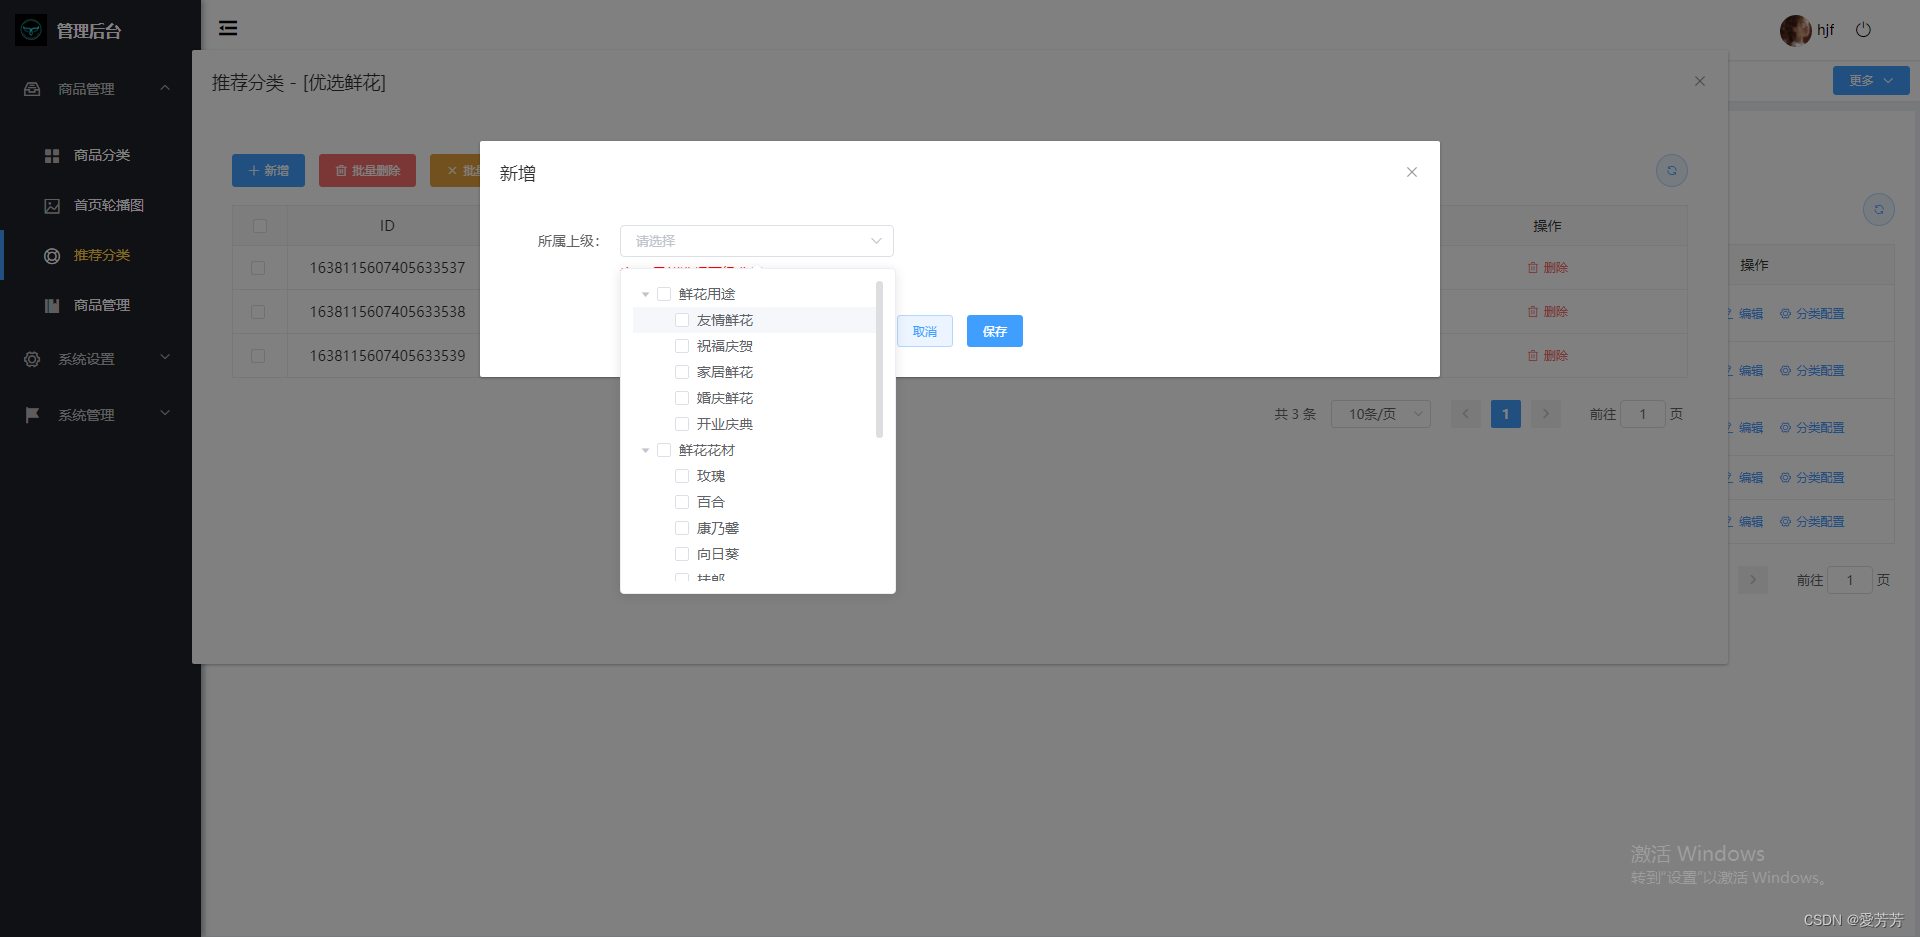The width and height of the screenshot is (1920, 937).
Task: Click the power logout icon
Action: point(1863,30)
